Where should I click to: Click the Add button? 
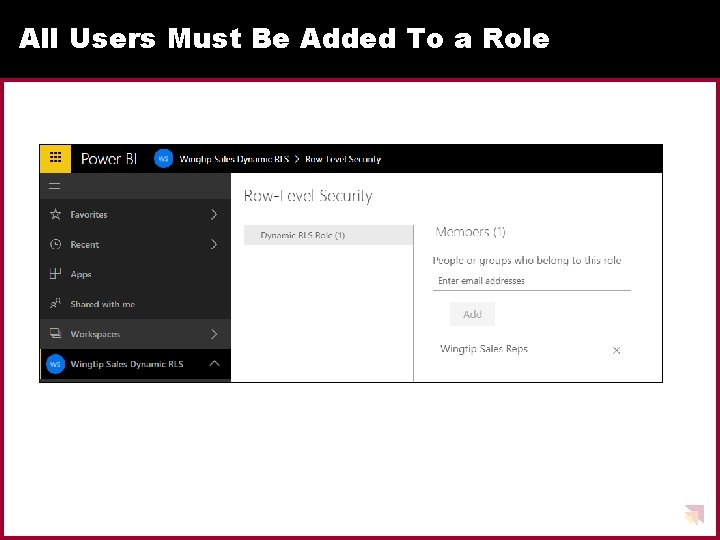click(x=472, y=314)
